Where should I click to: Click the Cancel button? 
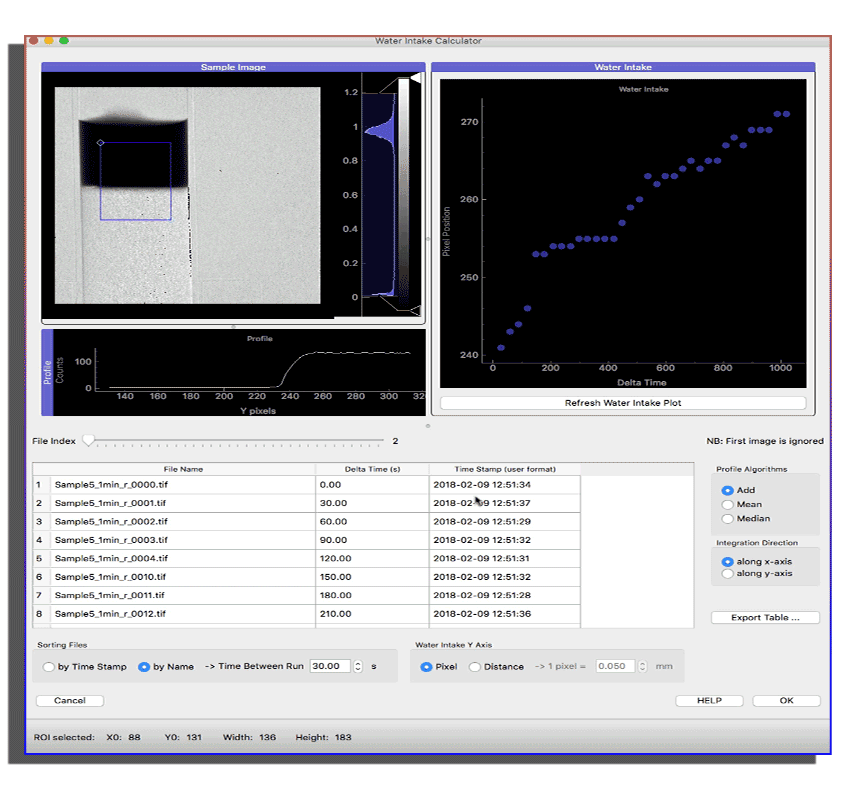point(69,701)
